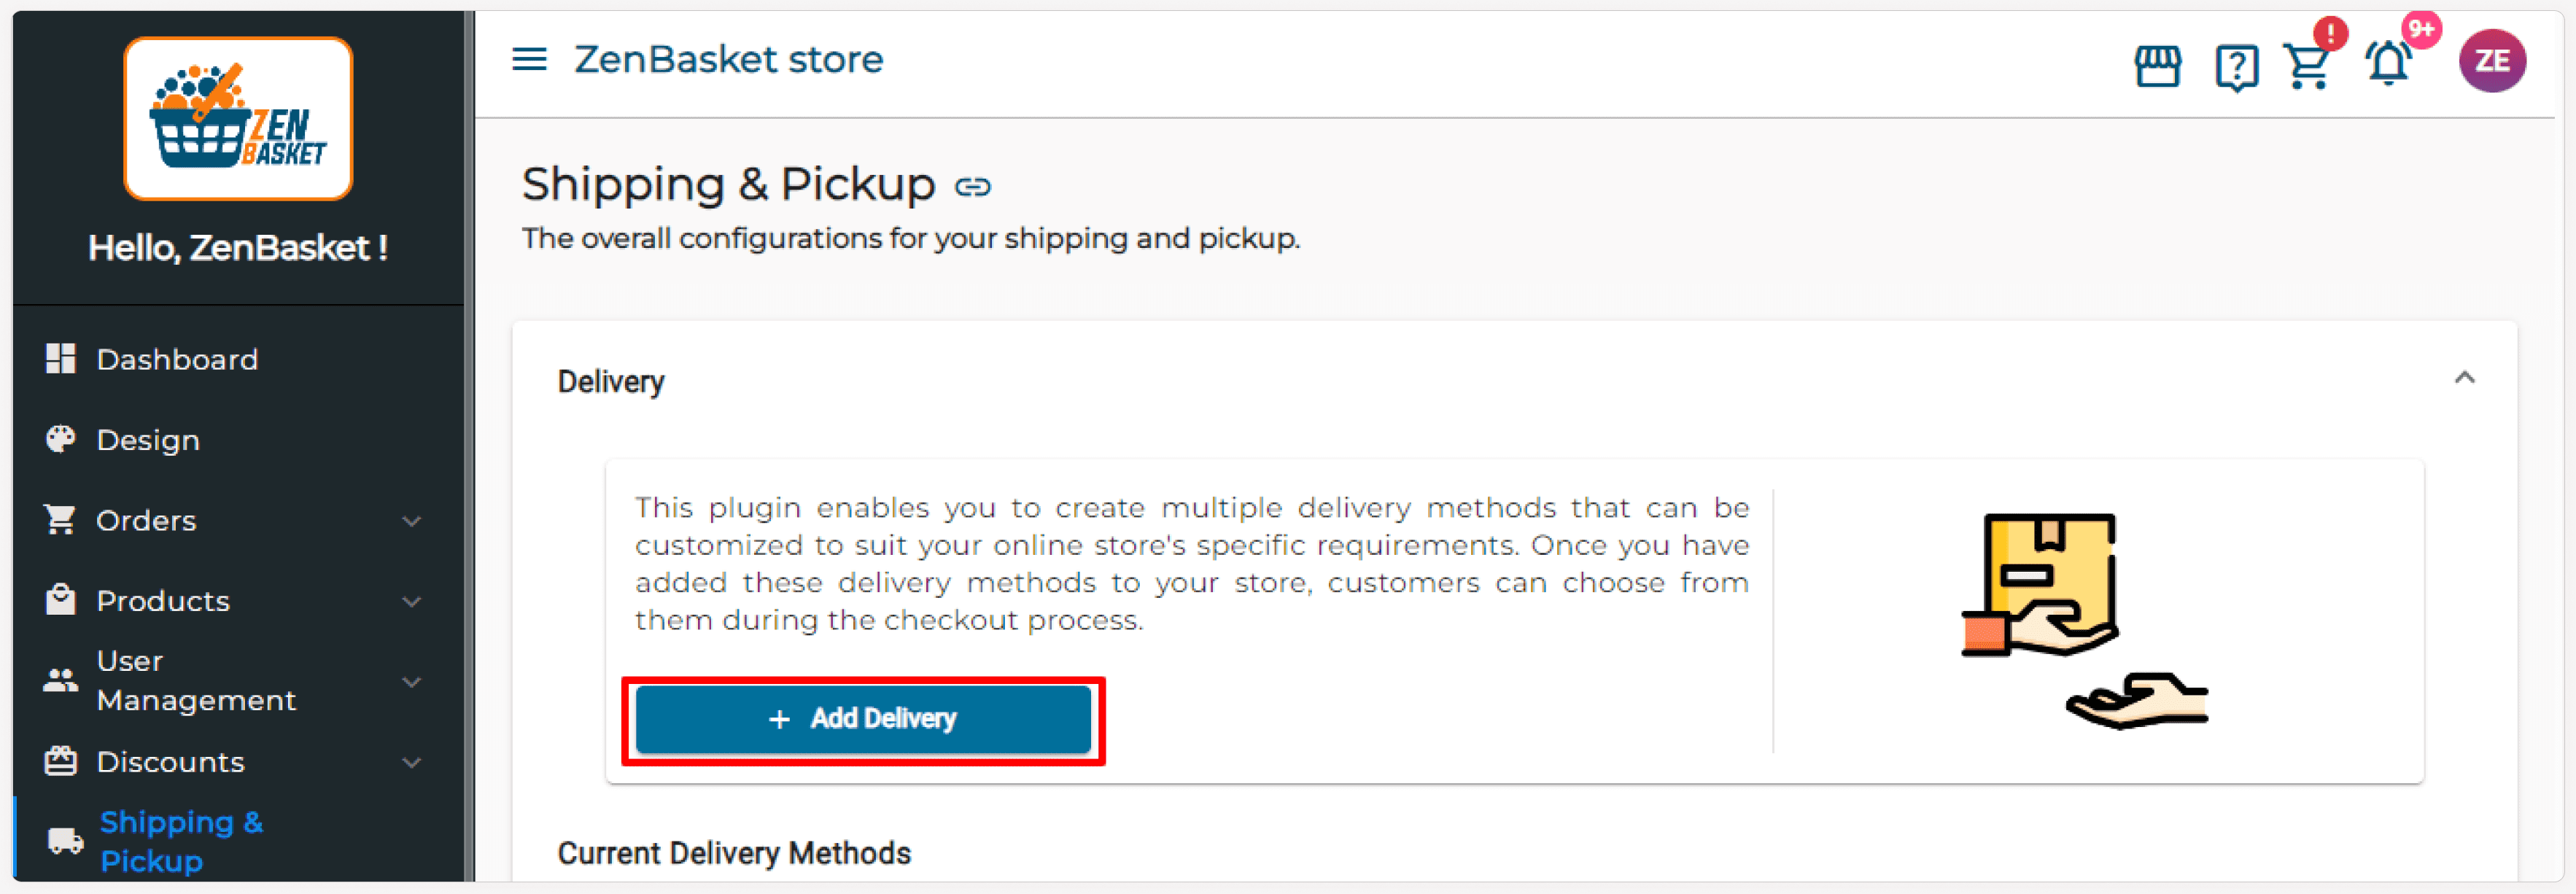
Task: Open the Dashboard menu item
Action: [177, 359]
